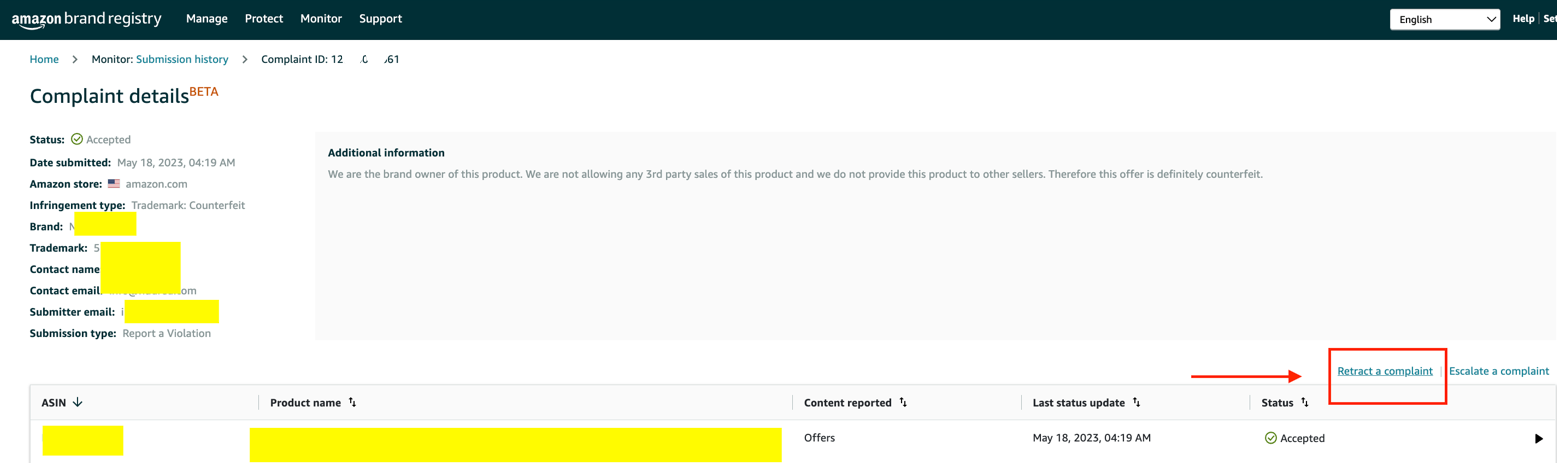
Task: Sort table by ASIN arrow icon
Action: (x=78, y=402)
